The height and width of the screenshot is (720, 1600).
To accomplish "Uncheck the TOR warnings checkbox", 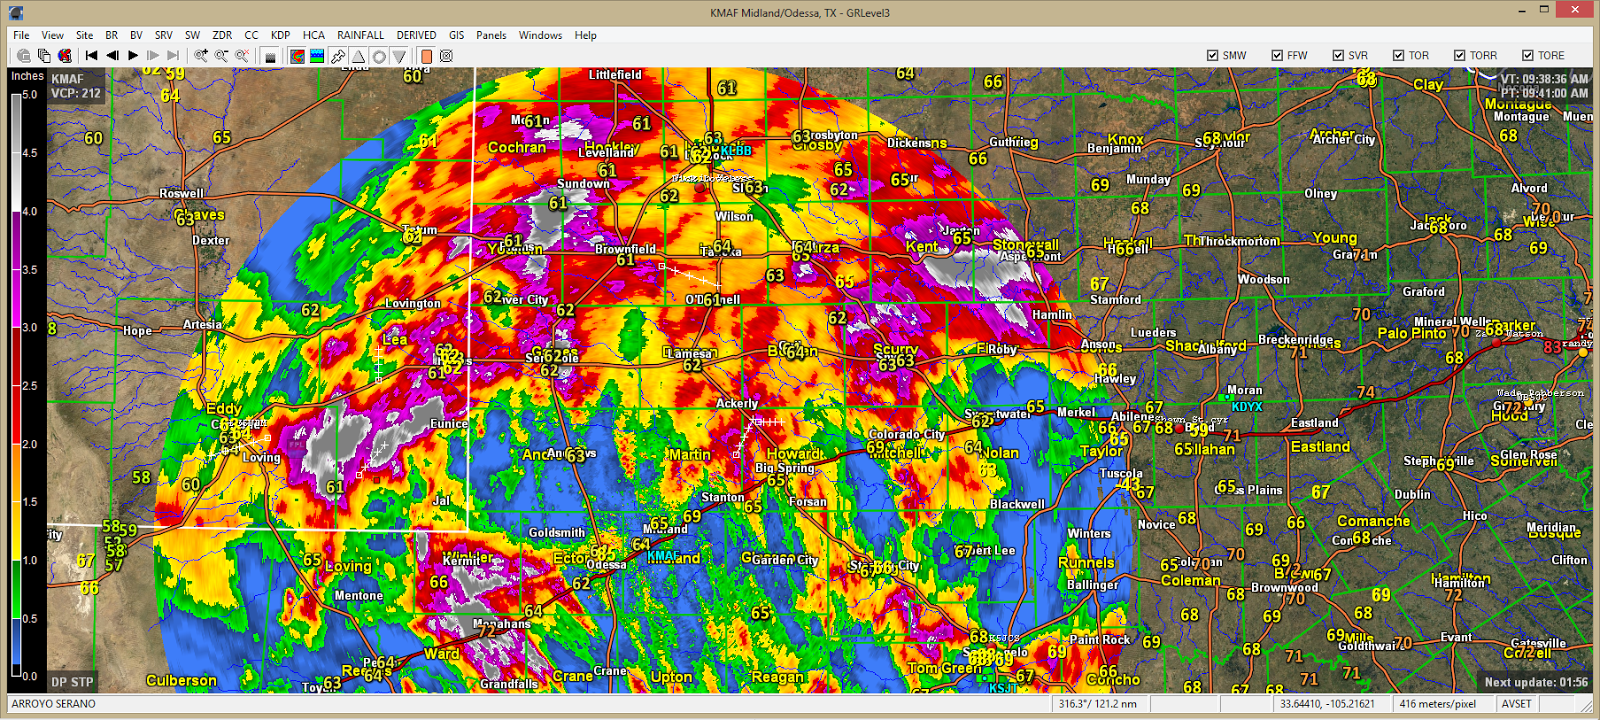I will [1399, 56].
